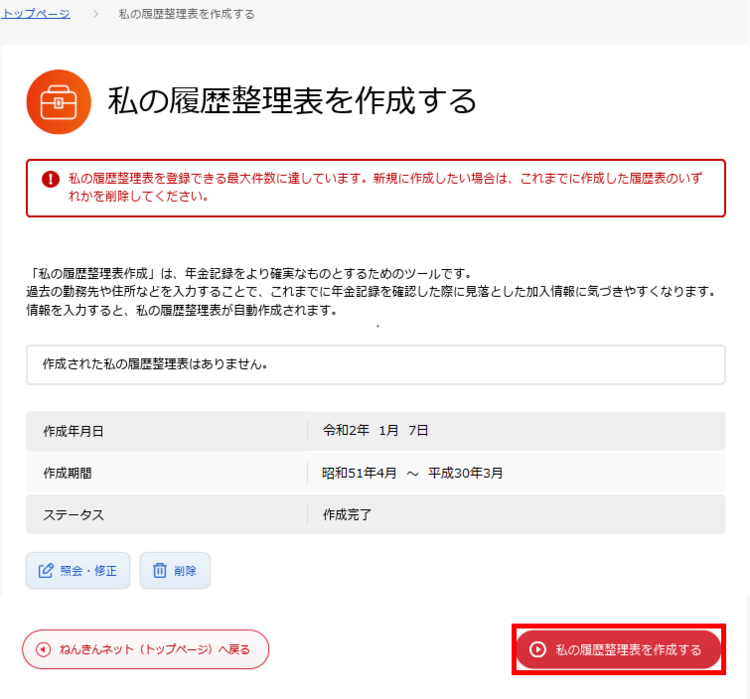The width and height of the screenshot is (750, 699).
Task: Click the description line starting 「私の履歴整理表作成」は
Action: (x=250, y=274)
